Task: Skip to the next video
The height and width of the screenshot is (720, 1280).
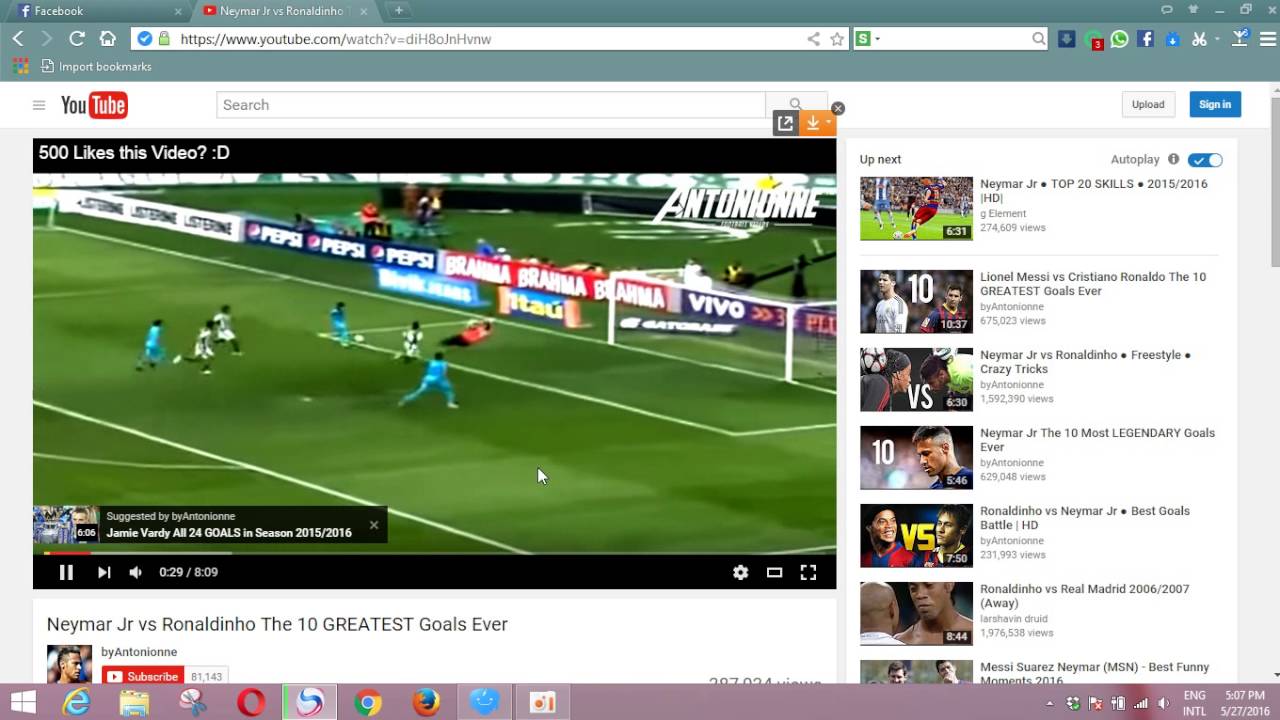Action: (x=104, y=572)
